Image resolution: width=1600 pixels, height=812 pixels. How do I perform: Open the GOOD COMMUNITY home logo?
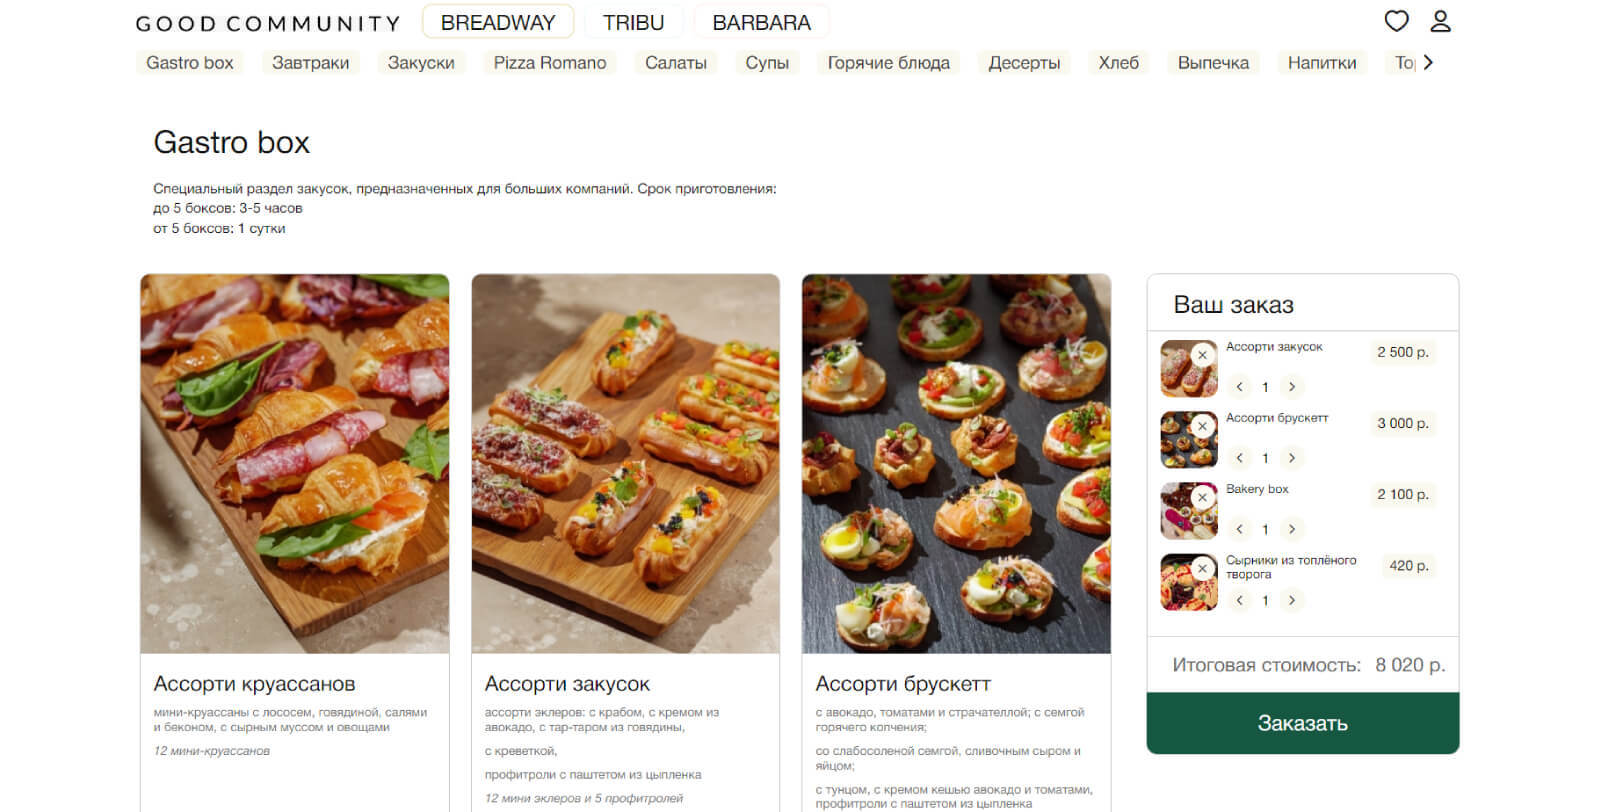(x=268, y=23)
